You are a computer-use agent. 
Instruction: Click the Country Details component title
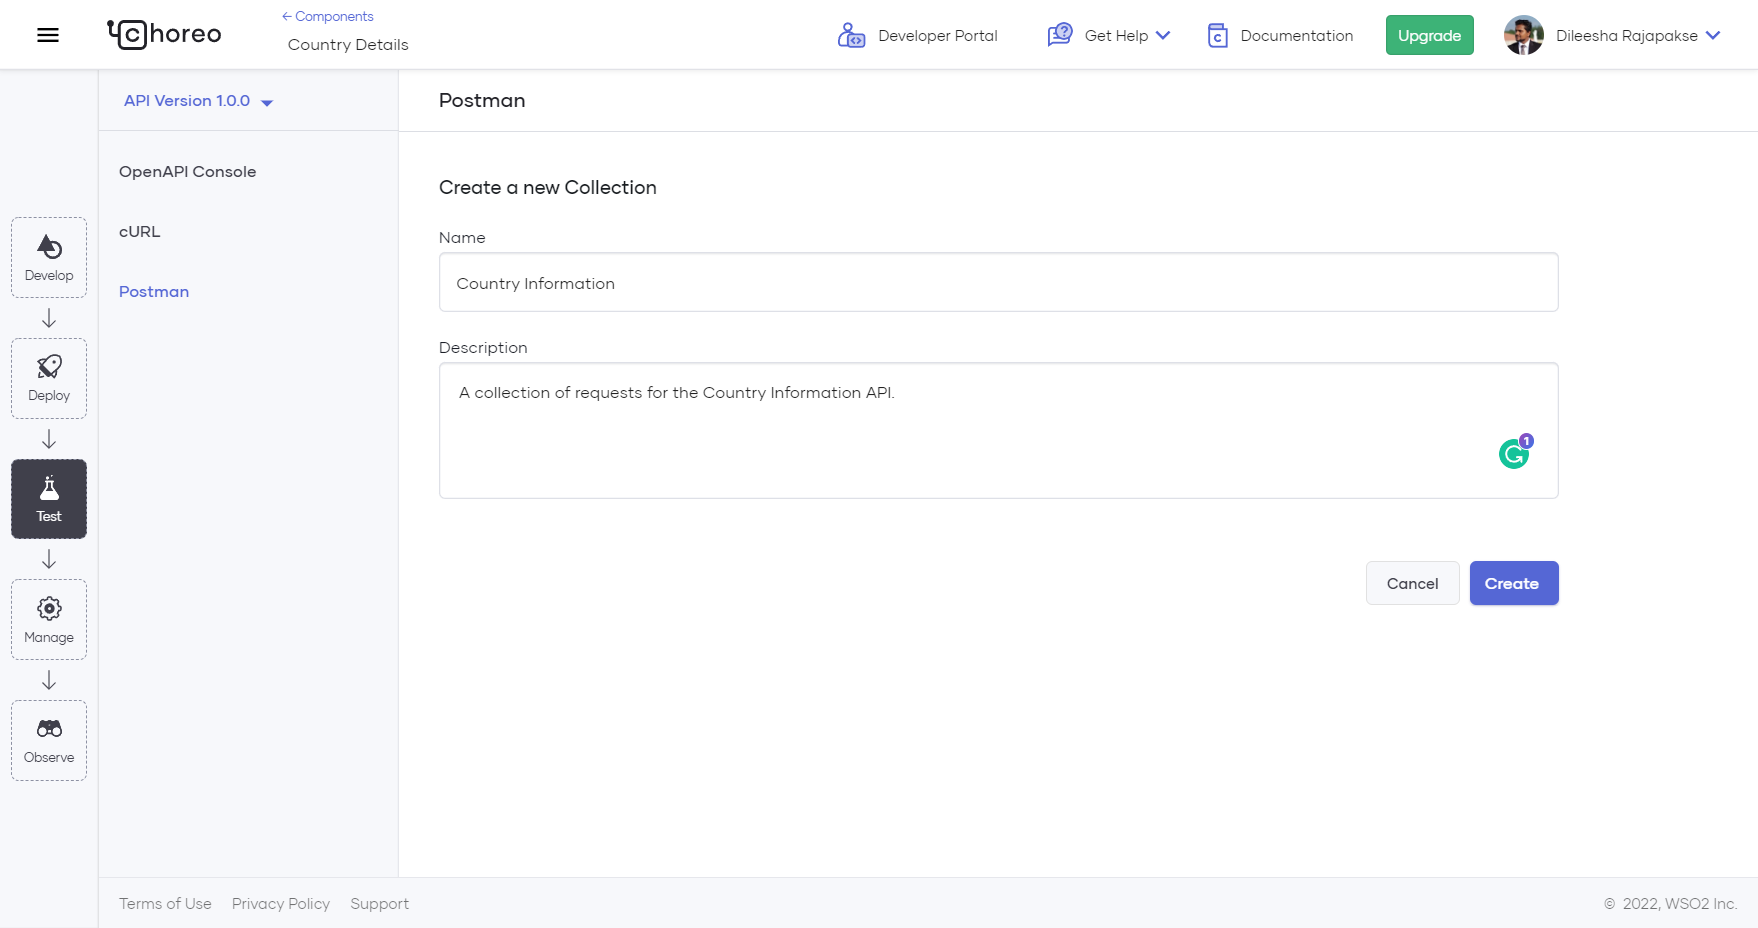348,45
